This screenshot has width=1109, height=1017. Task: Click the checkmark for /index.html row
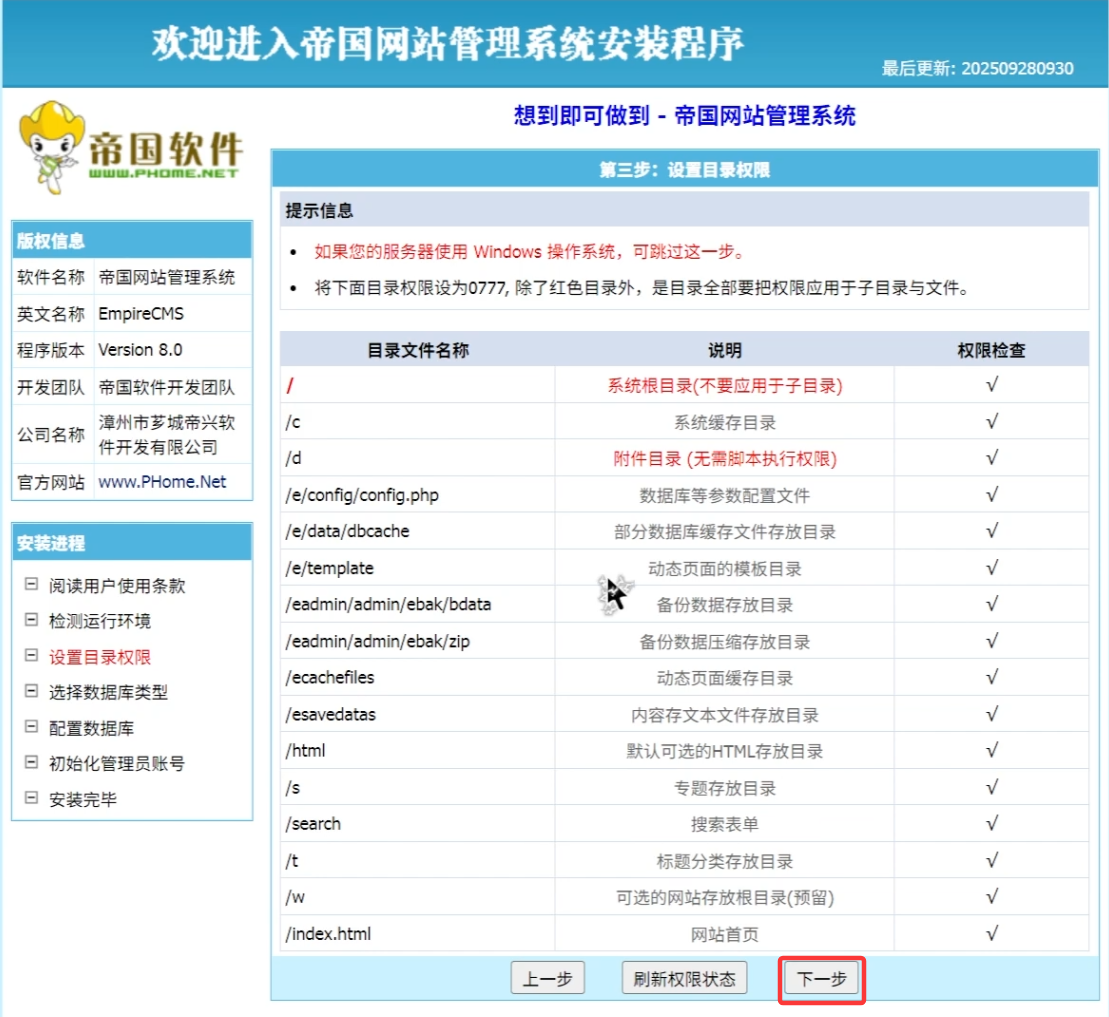point(991,934)
